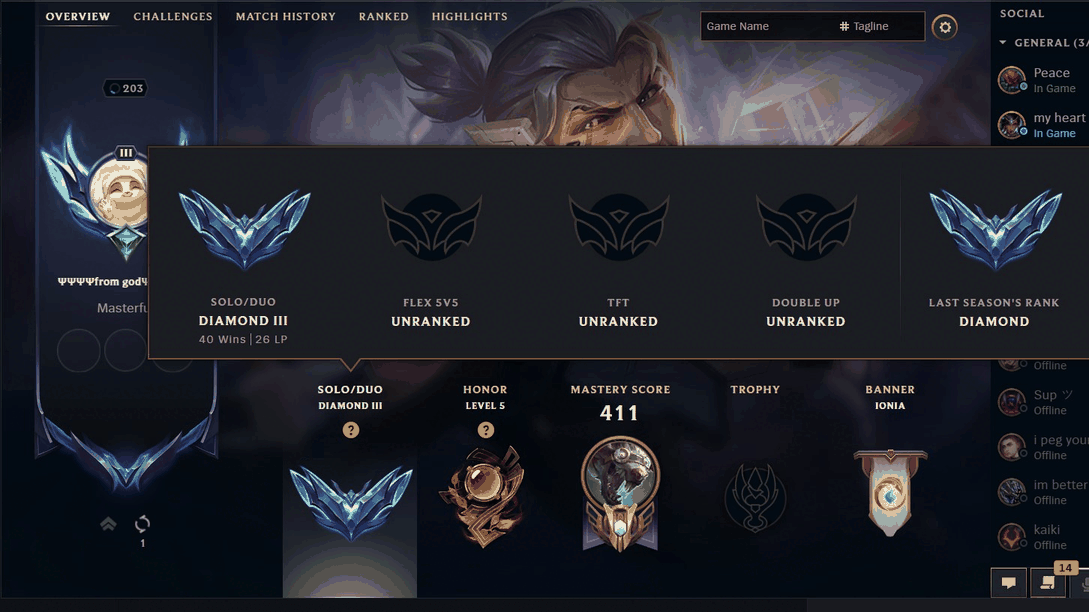1089x612 pixels.
Task: Collapse the General friends group
Action: pos(1003,42)
